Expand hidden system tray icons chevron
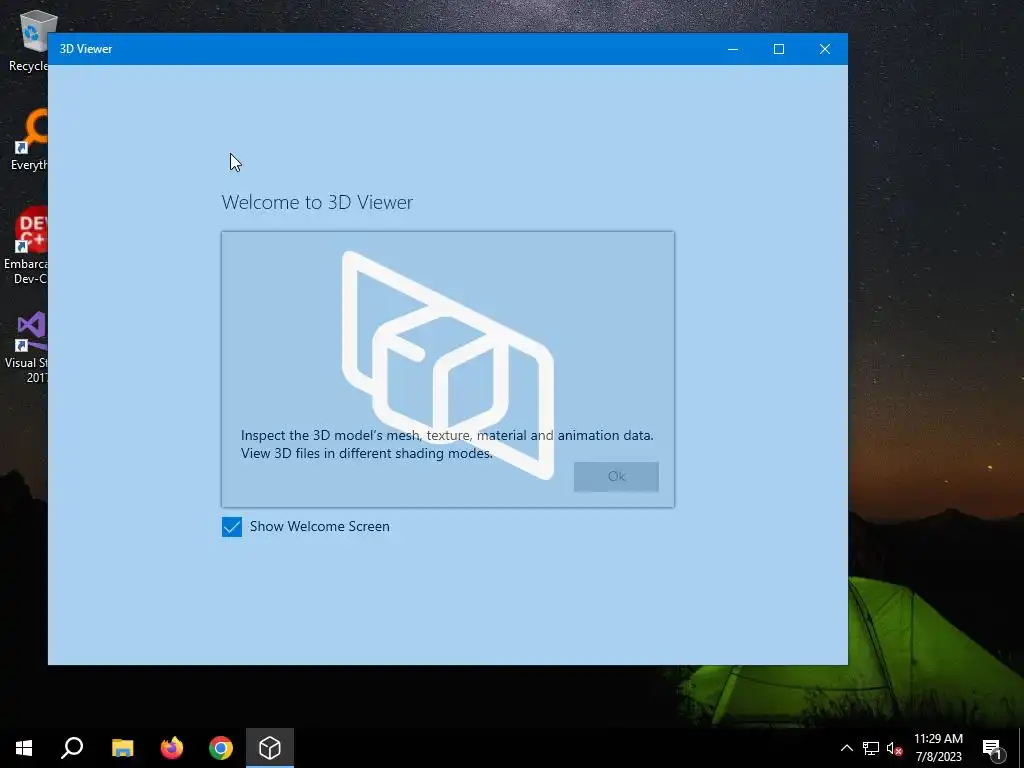1024x768 pixels. (x=846, y=748)
